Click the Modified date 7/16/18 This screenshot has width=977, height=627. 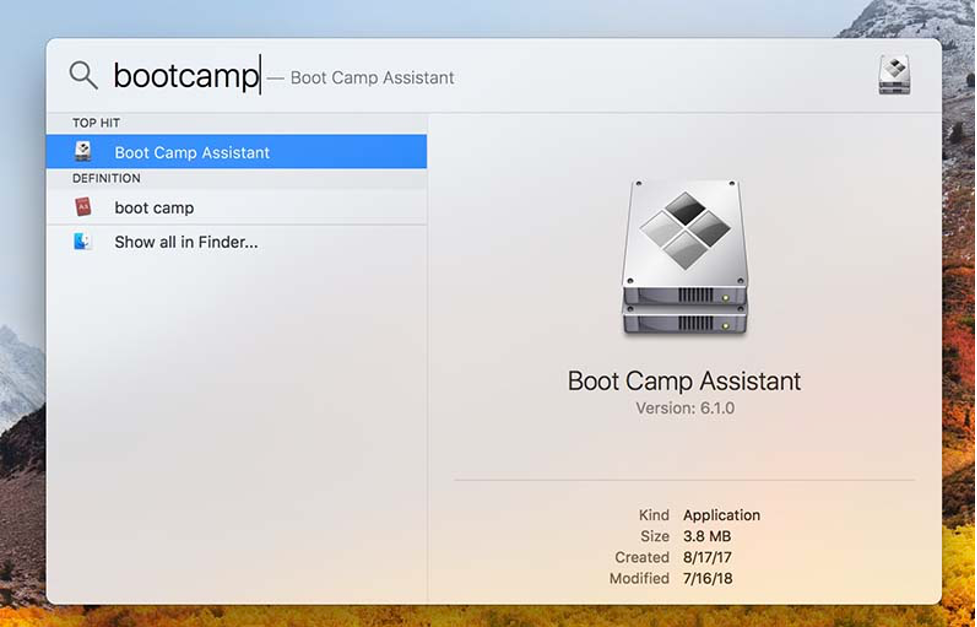[708, 578]
